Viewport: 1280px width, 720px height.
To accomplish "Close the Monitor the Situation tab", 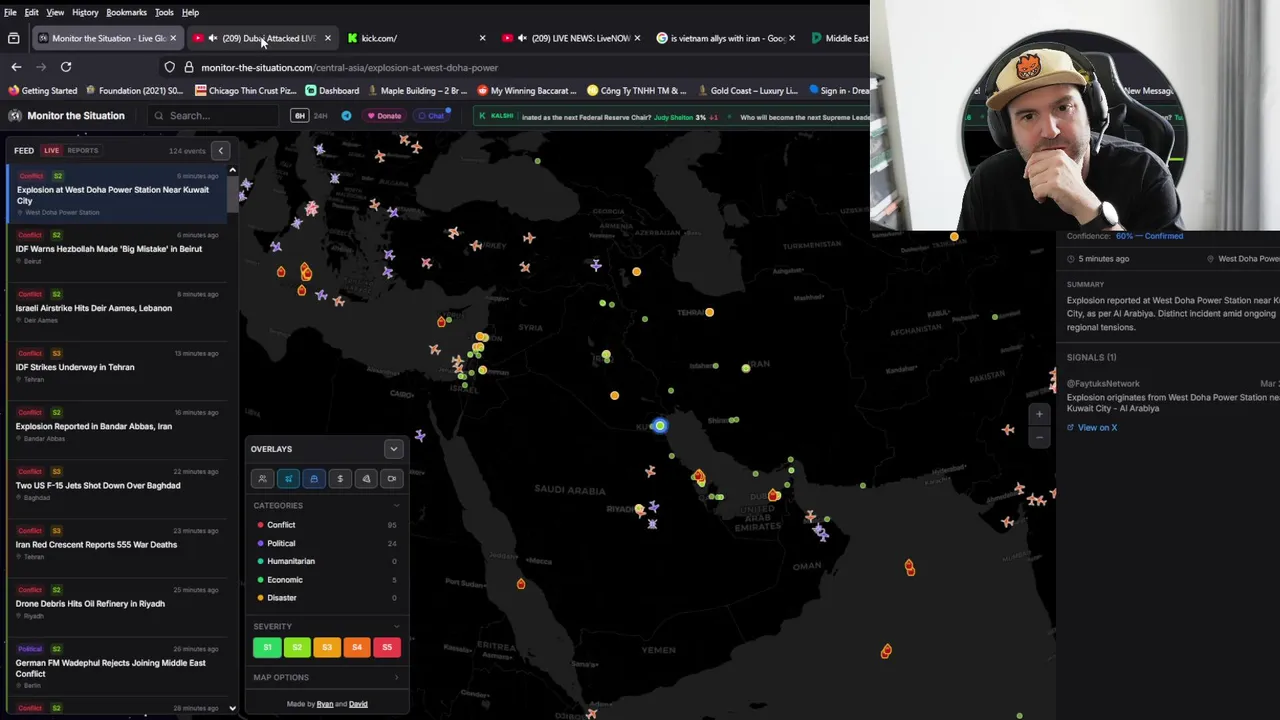I will 173,38.
